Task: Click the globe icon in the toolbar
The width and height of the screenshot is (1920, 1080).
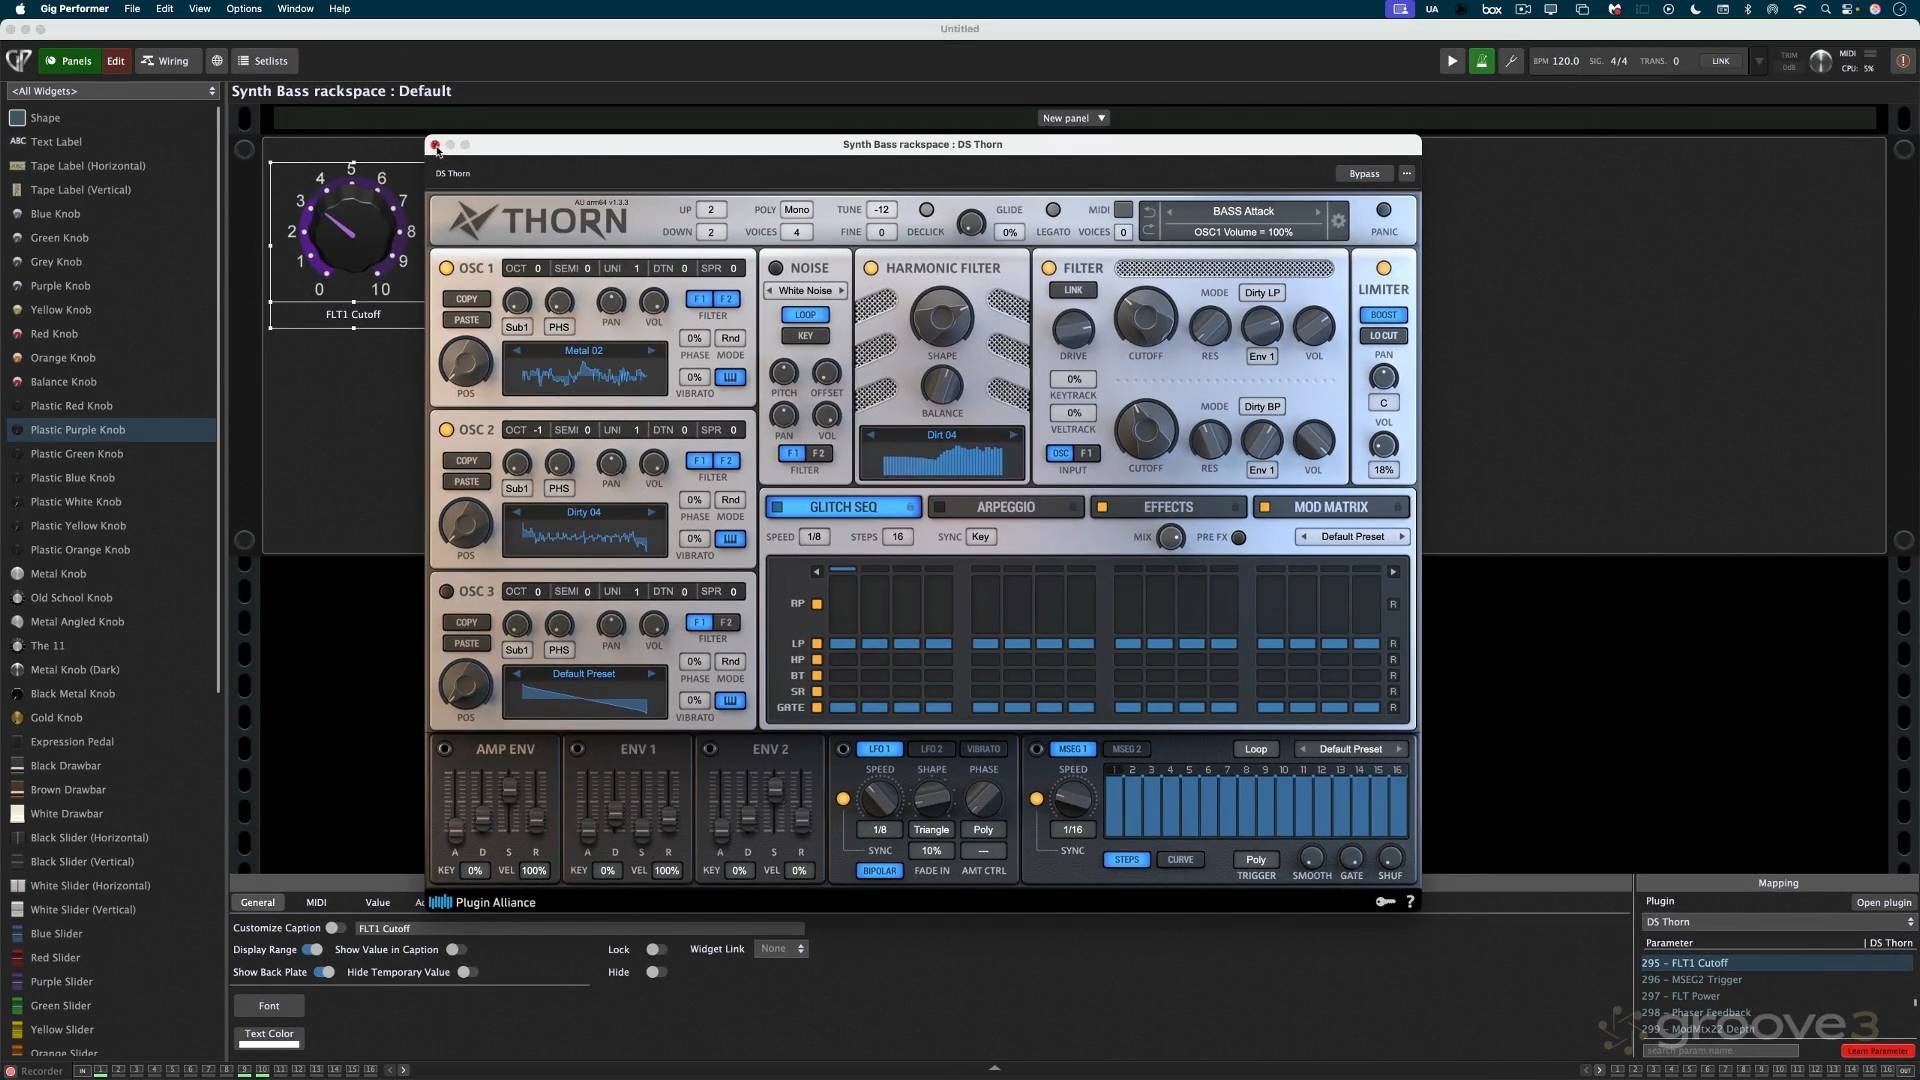Action: (216, 61)
